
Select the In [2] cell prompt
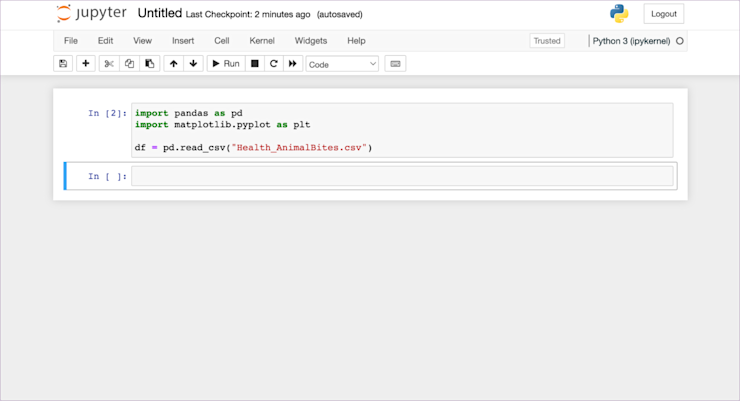coord(107,113)
